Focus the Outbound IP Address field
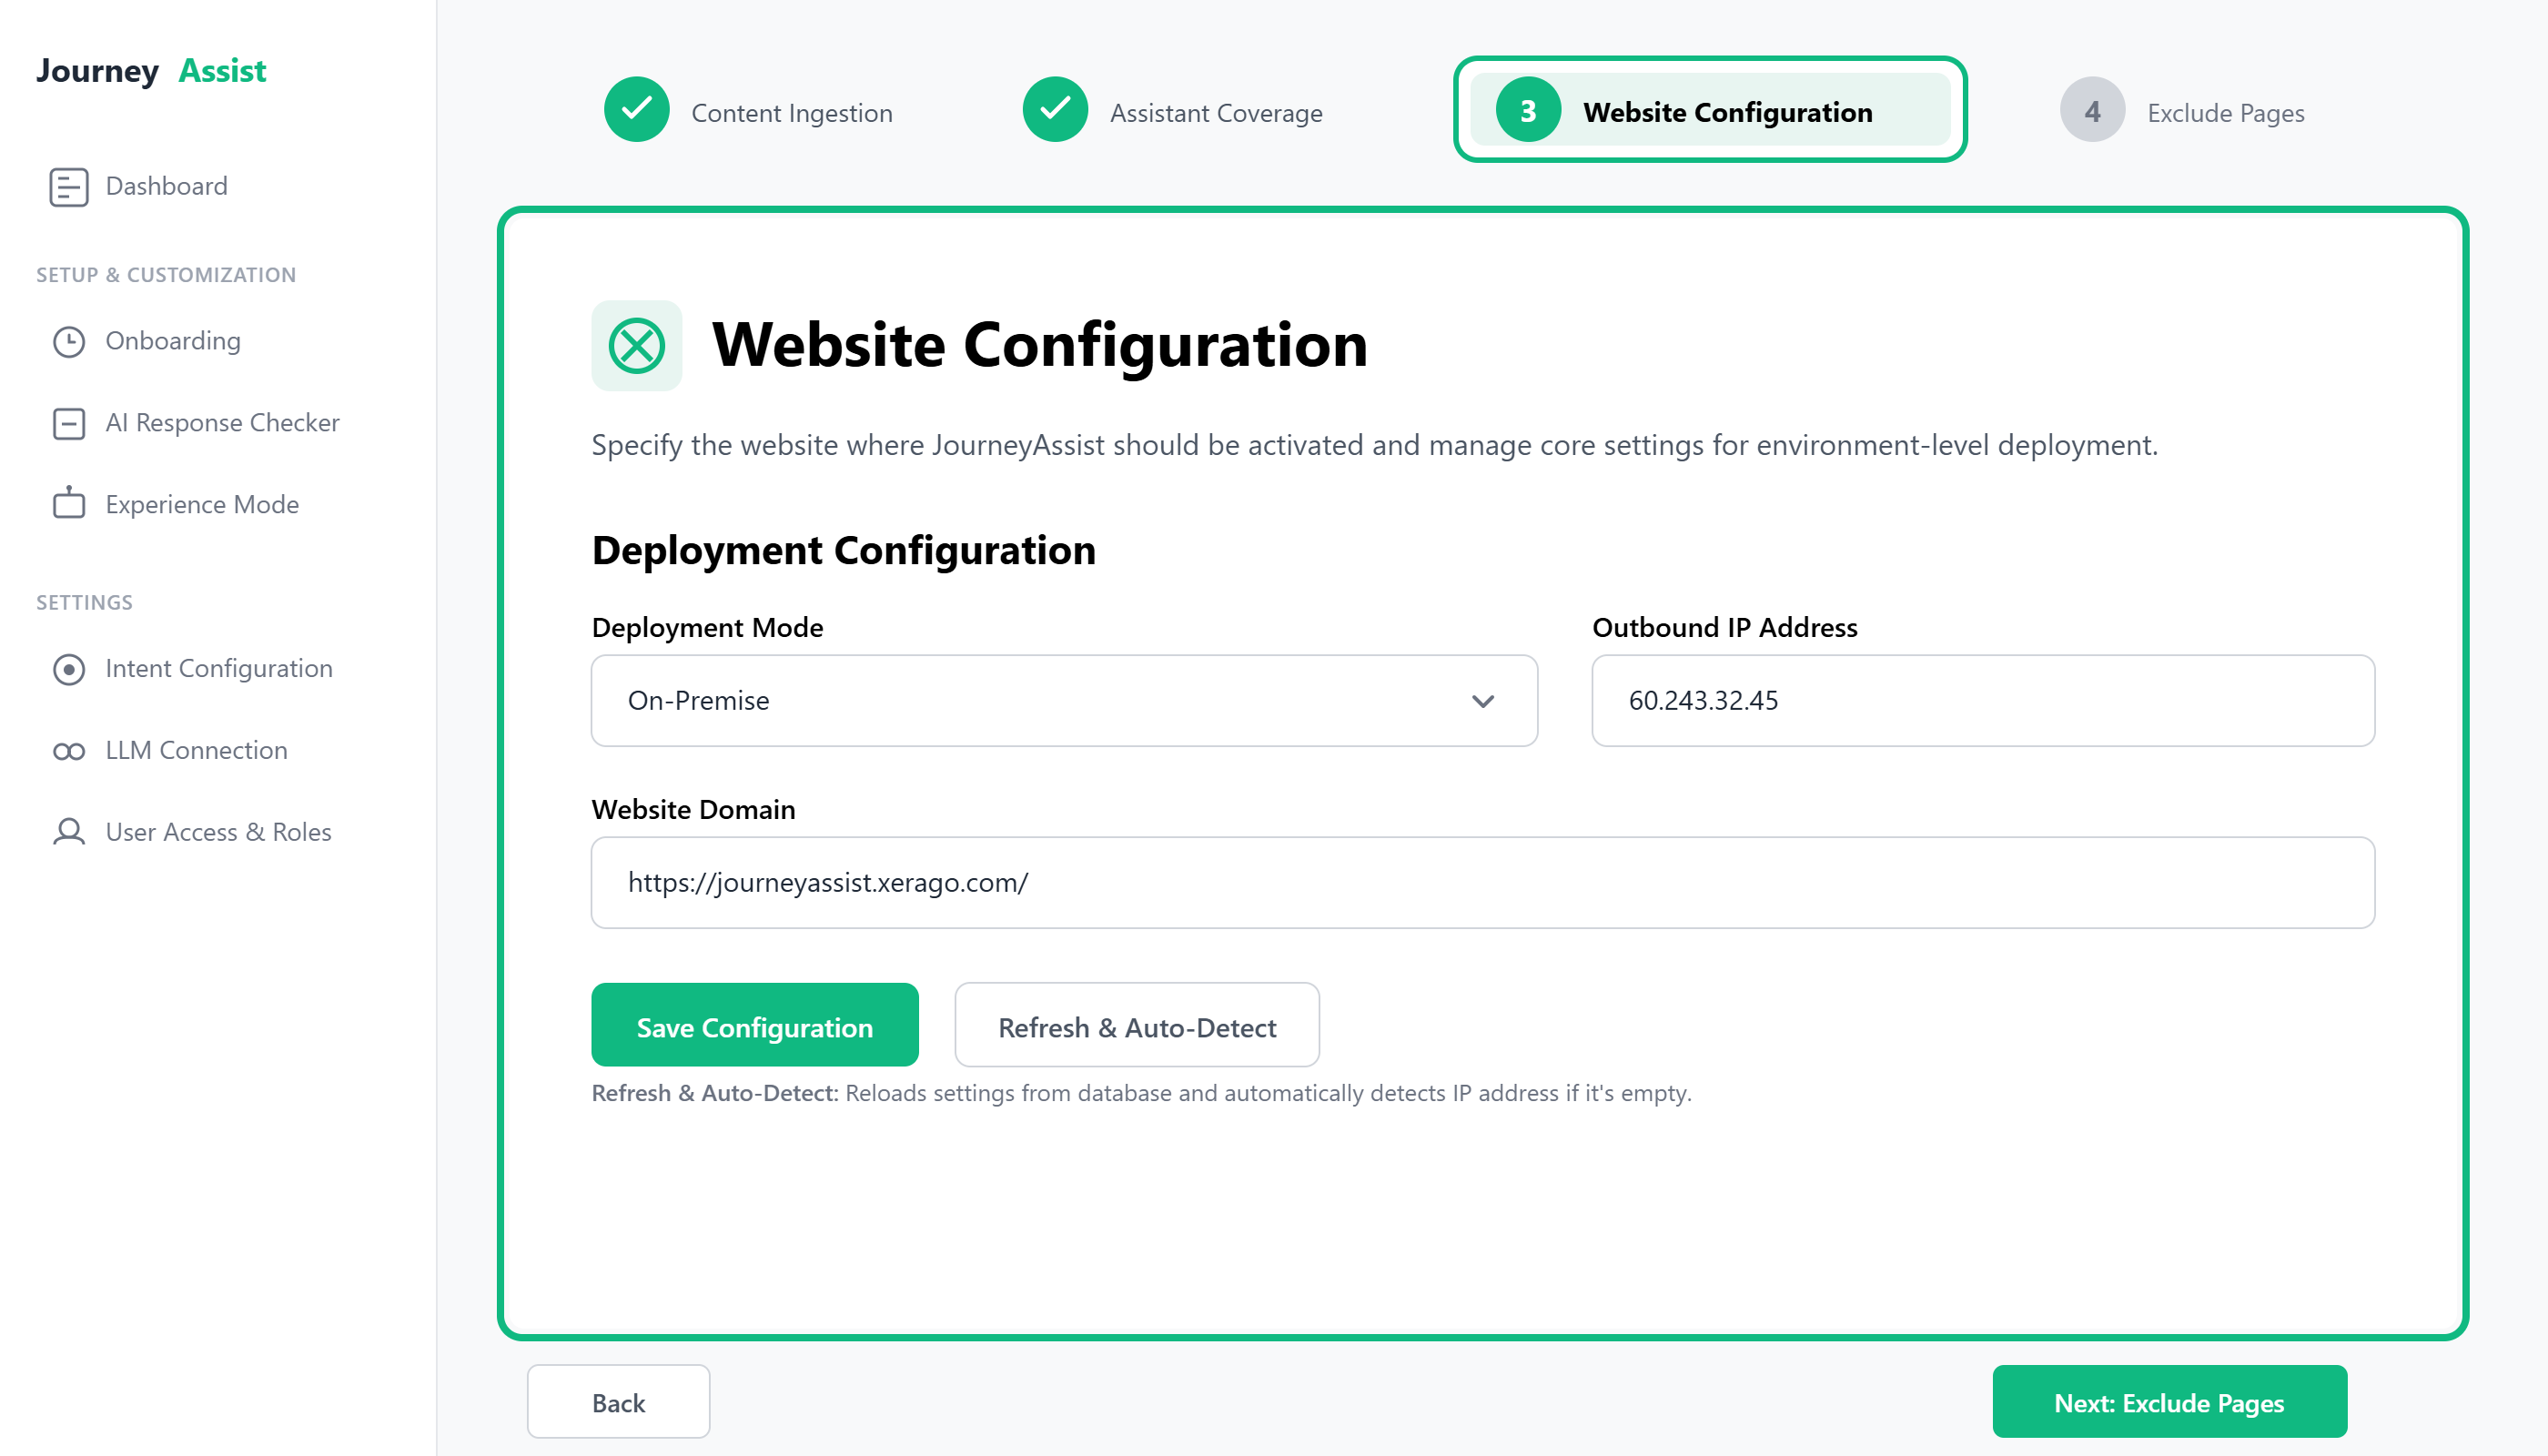Screen dimensions: 2548x1456 click(1983, 701)
